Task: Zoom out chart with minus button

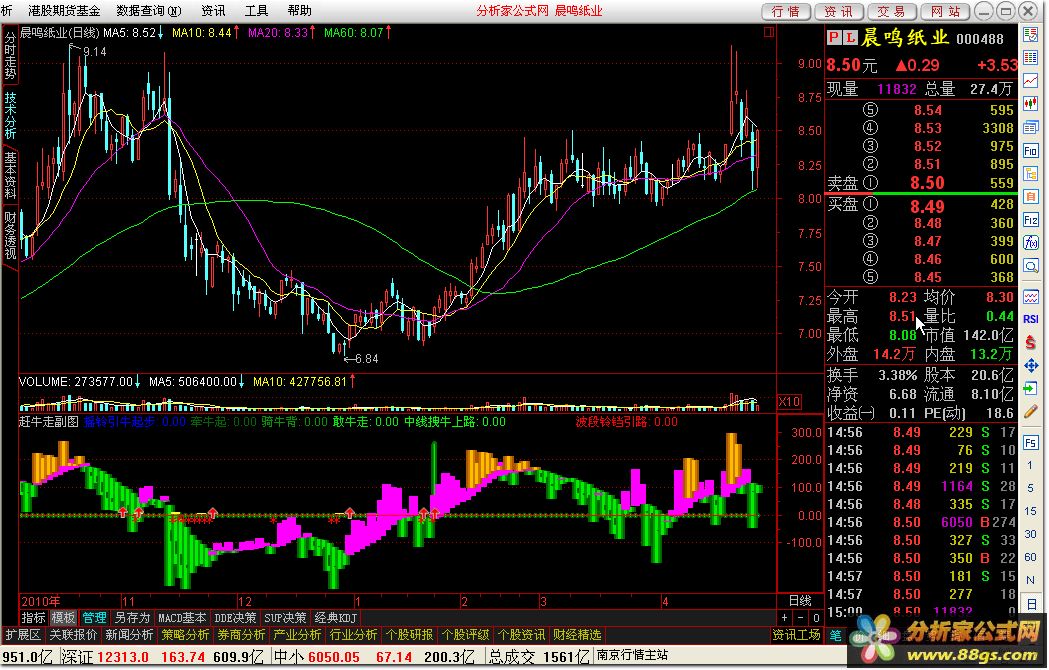Action: point(800,618)
